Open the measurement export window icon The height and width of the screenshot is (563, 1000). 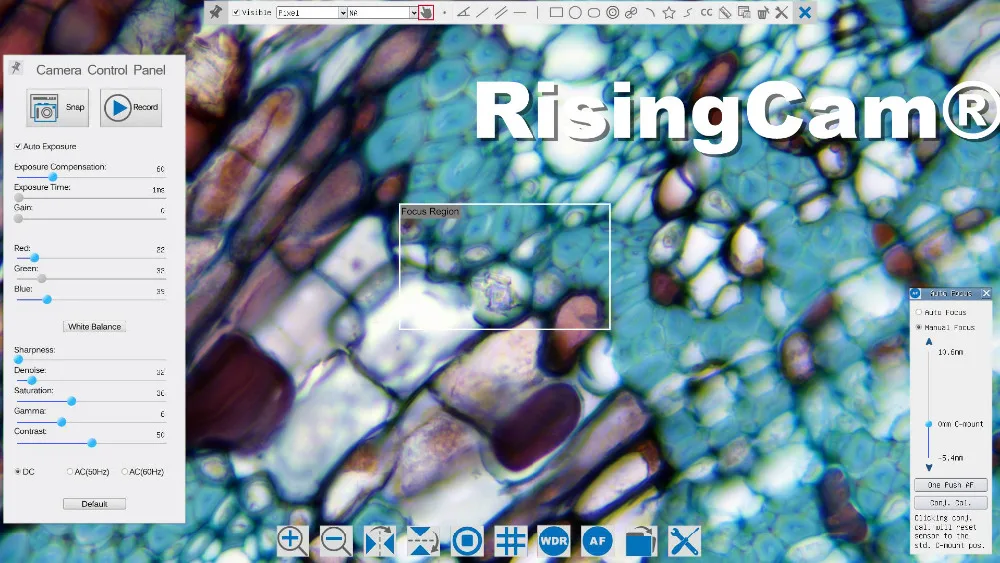pyautogui.click(x=744, y=12)
